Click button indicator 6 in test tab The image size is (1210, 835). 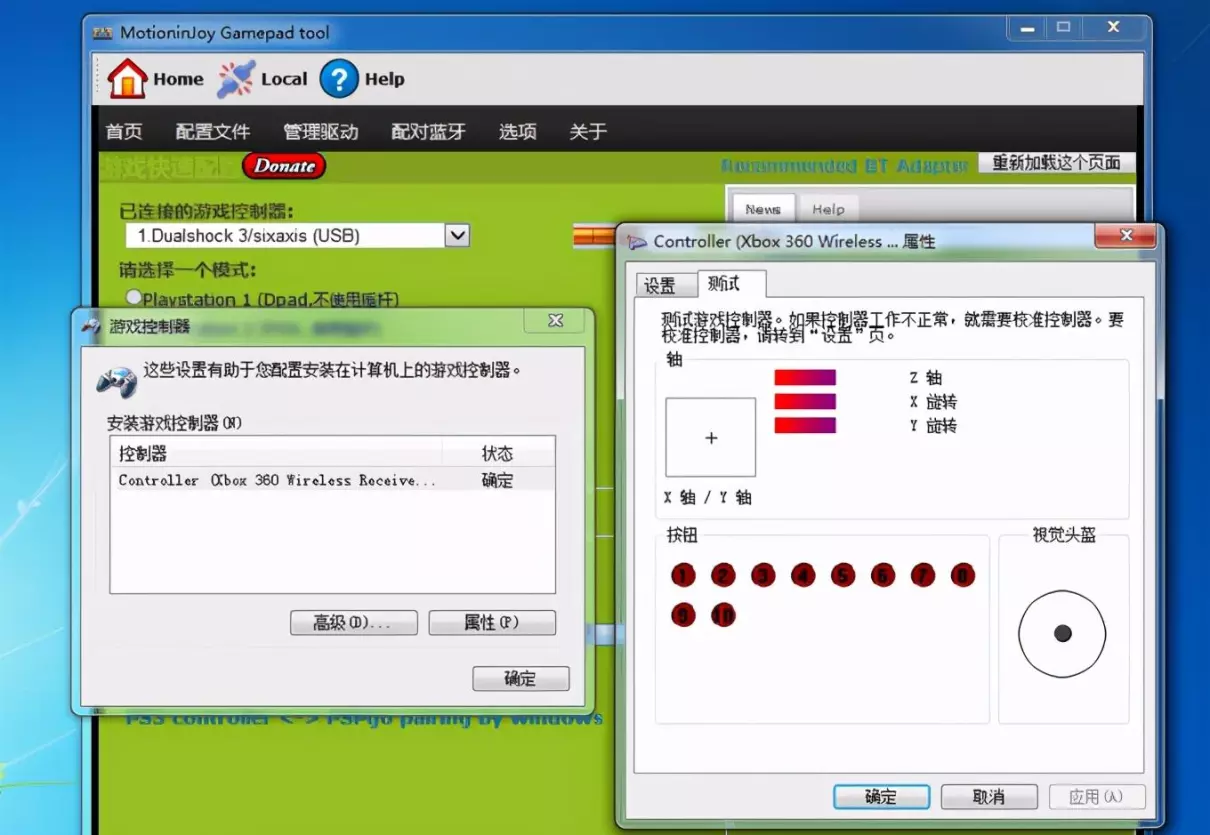click(x=882, y=575)
